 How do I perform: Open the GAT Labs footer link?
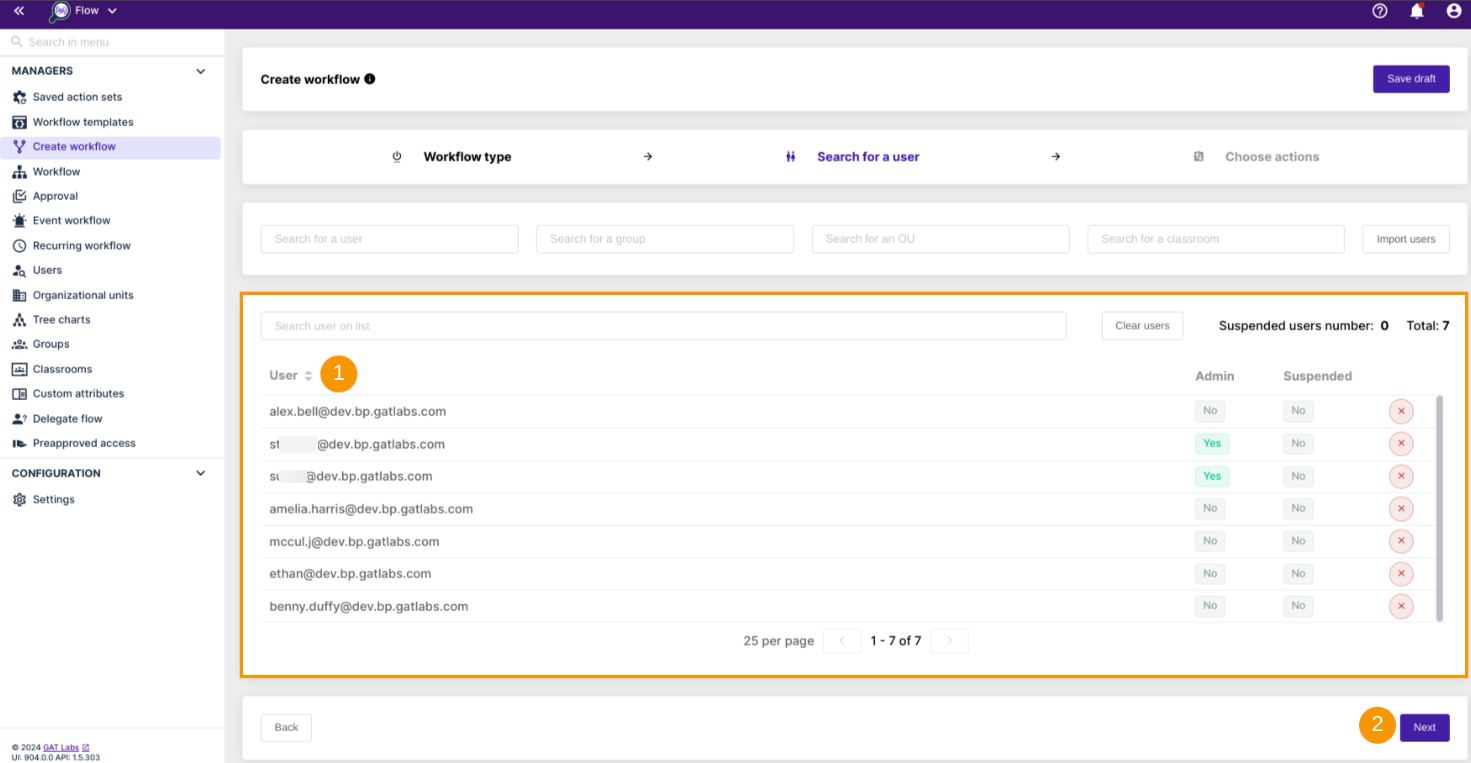[66, 747]
